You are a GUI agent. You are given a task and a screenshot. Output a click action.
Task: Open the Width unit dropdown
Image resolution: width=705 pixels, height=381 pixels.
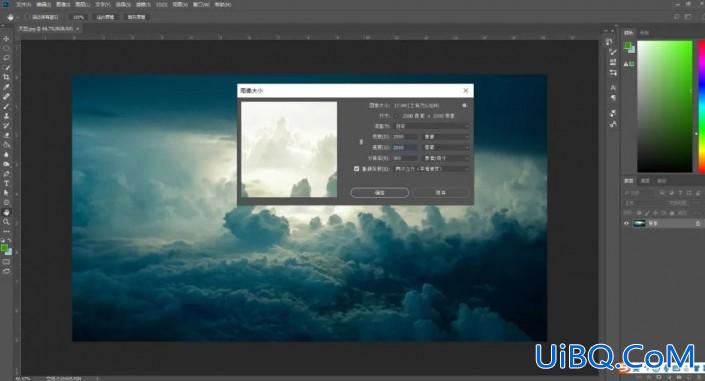(x=445, y=136)
